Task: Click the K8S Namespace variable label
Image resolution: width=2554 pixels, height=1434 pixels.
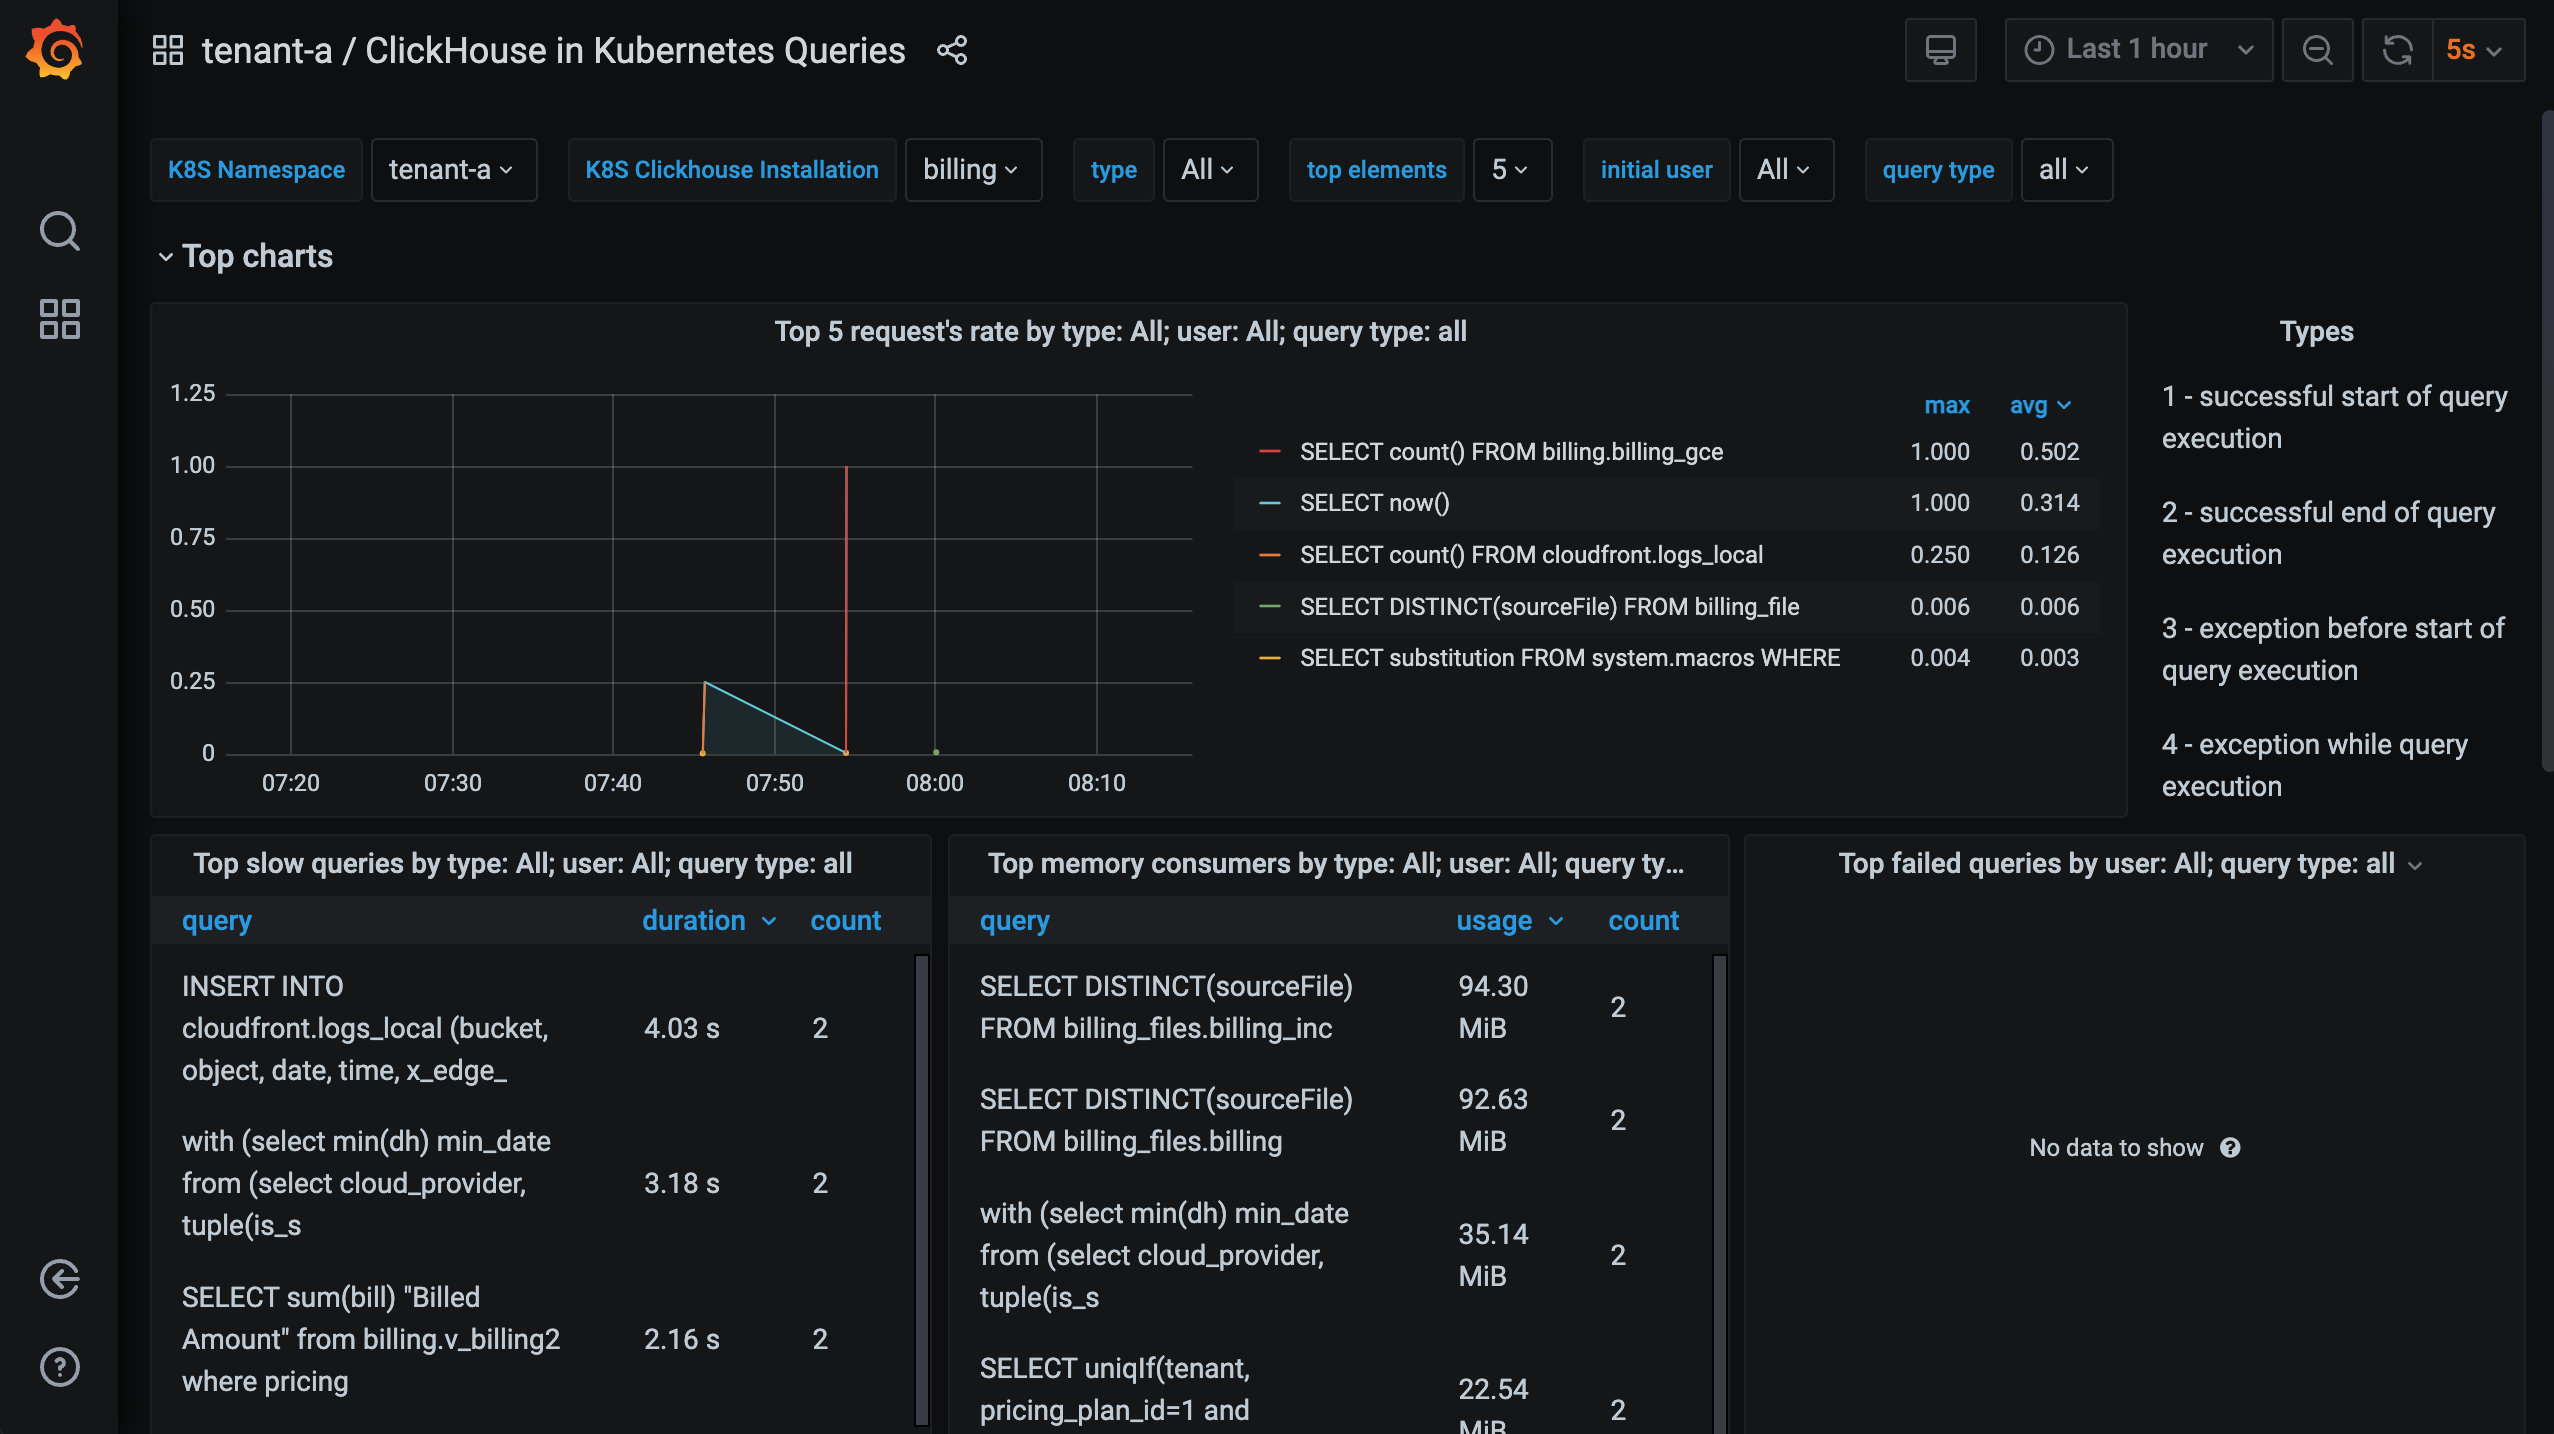Action: [x=256, y=170]
